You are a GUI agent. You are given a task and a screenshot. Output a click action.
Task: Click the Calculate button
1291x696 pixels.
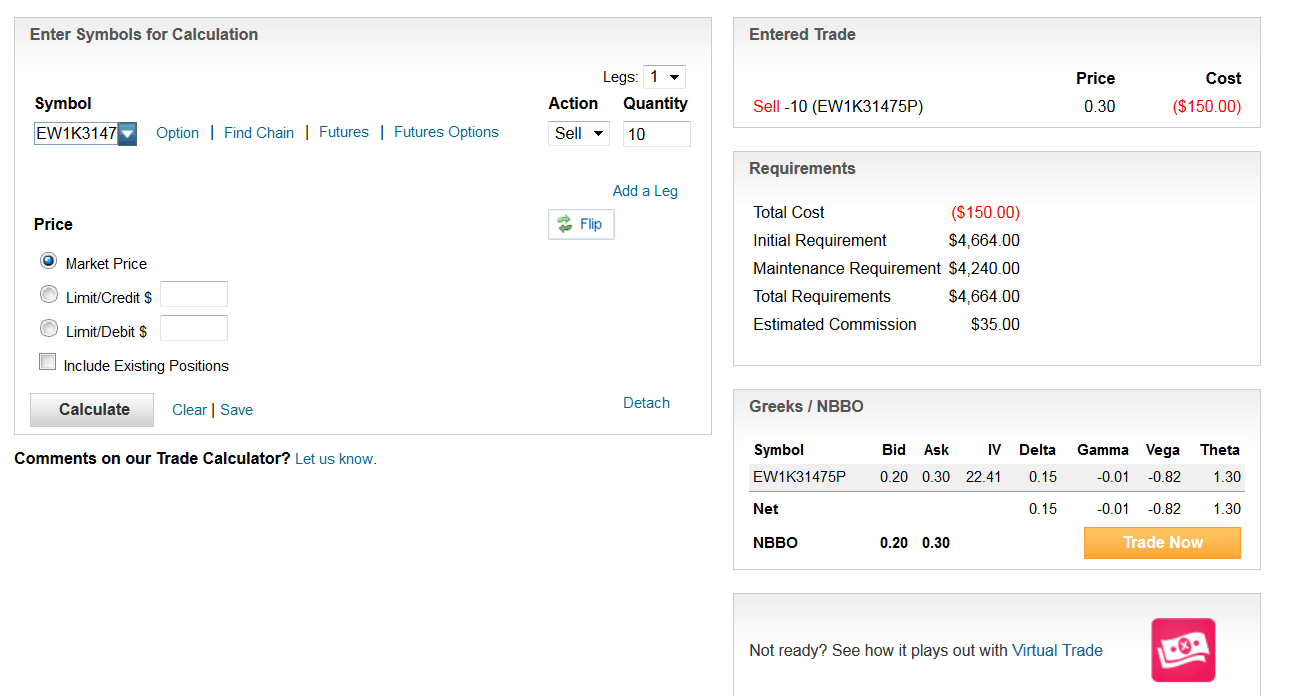click(92, 410)
